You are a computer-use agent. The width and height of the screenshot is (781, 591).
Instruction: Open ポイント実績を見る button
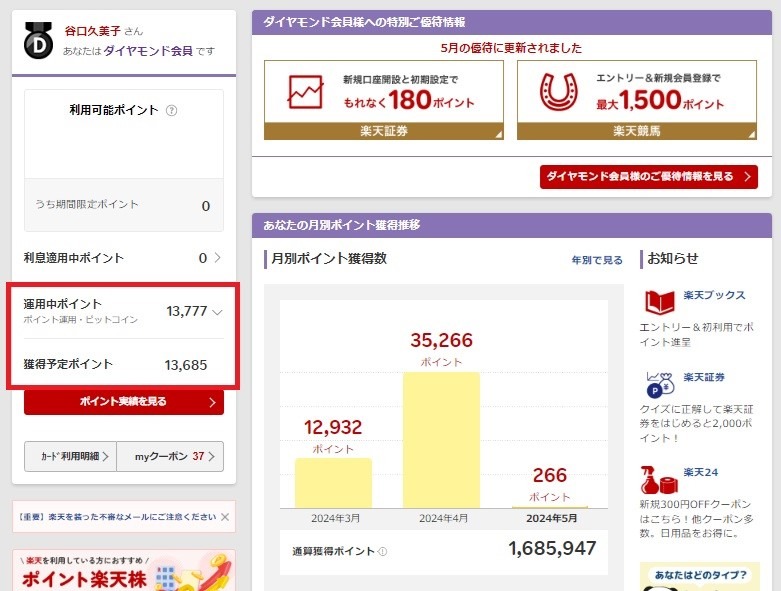(x=124, y=402)
